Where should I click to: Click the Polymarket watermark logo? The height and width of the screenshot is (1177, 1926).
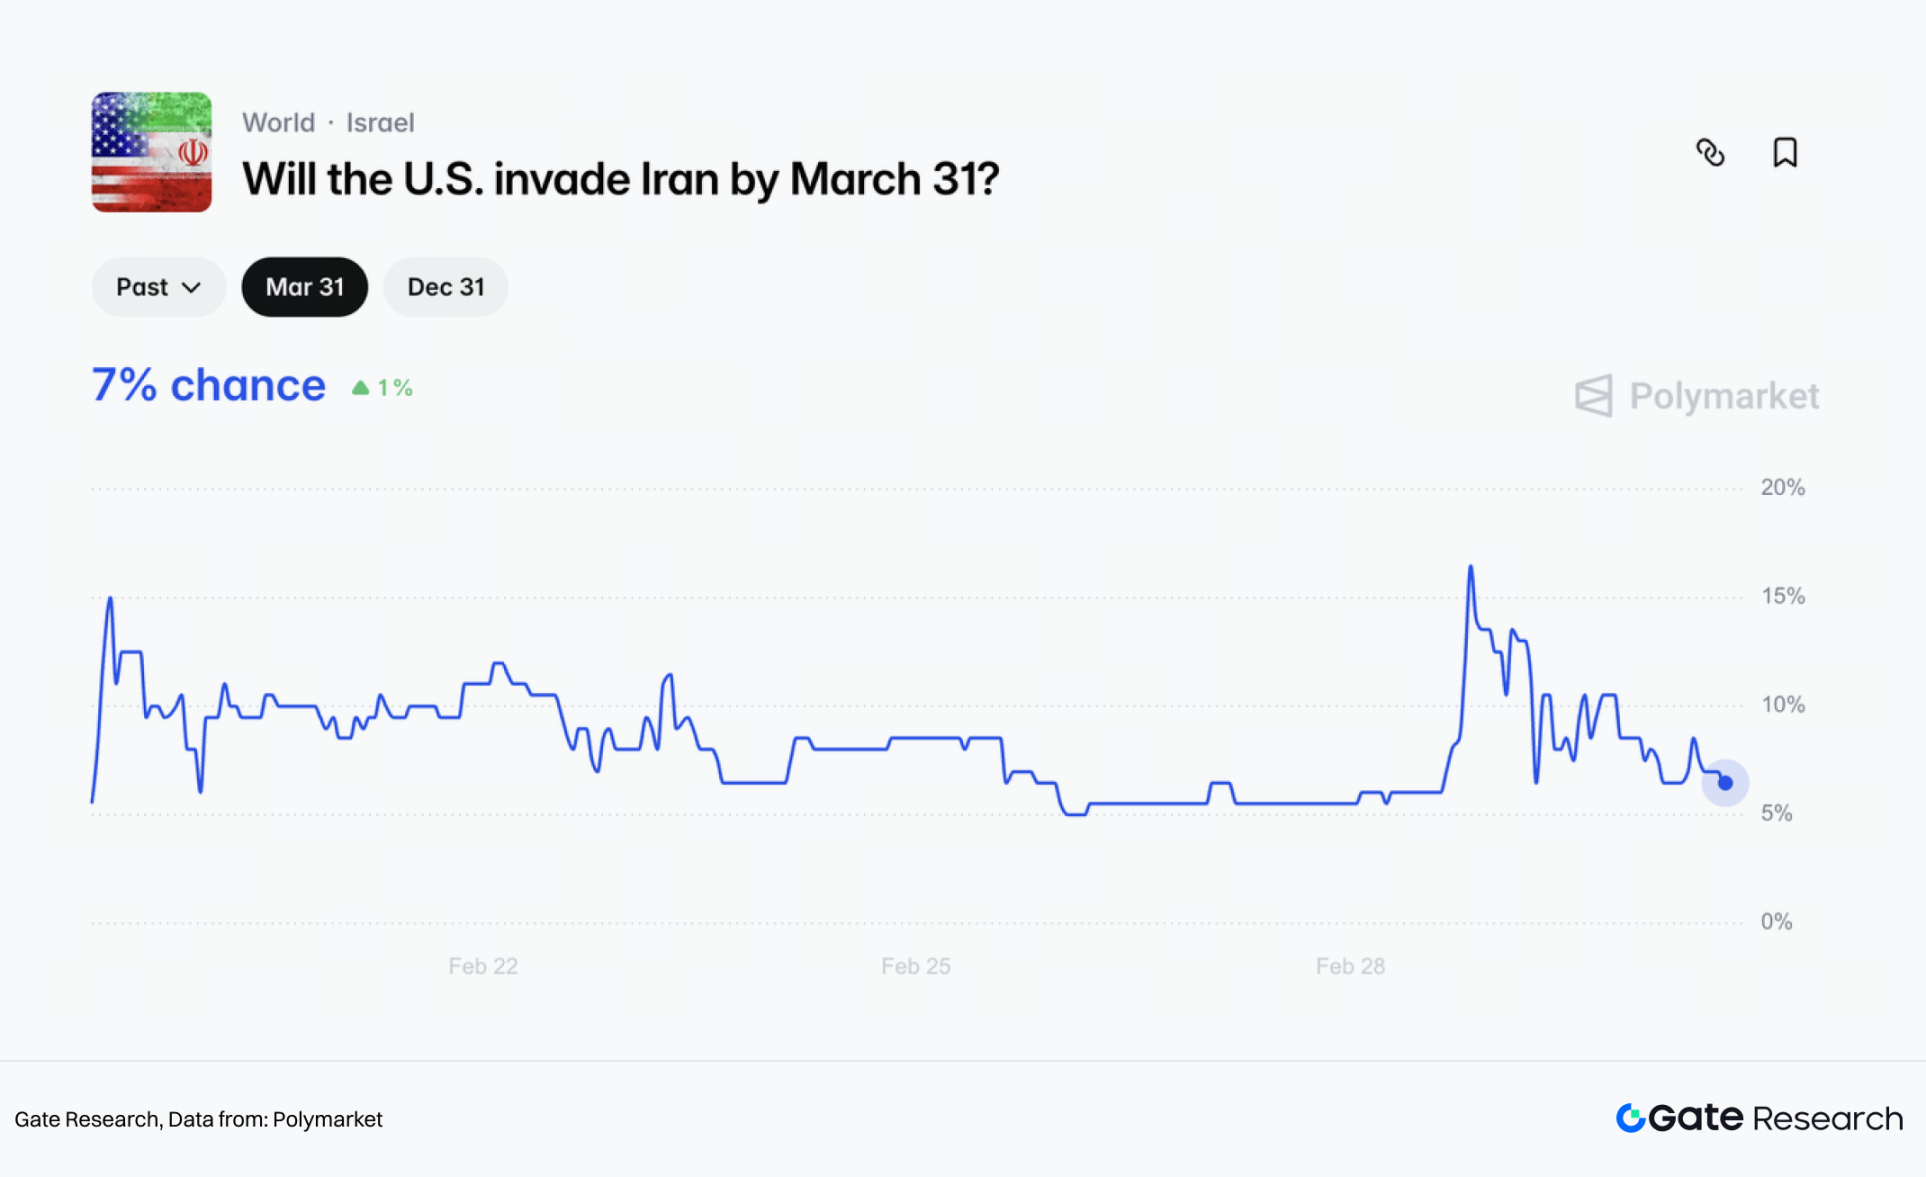coord(1697,396)
